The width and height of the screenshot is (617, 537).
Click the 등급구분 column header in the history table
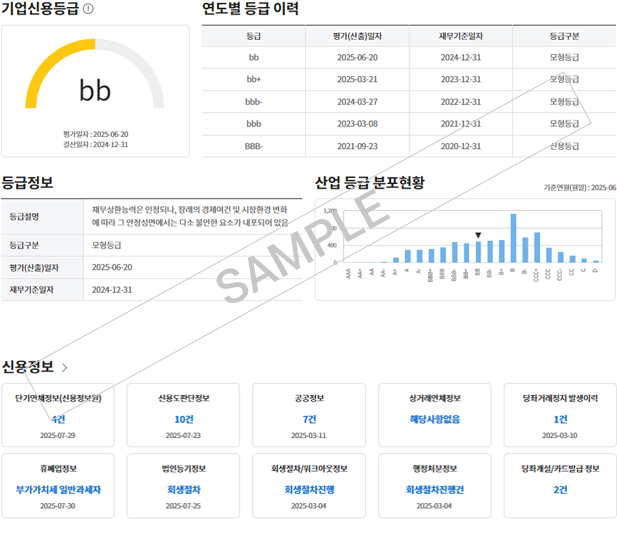[564, 36]
